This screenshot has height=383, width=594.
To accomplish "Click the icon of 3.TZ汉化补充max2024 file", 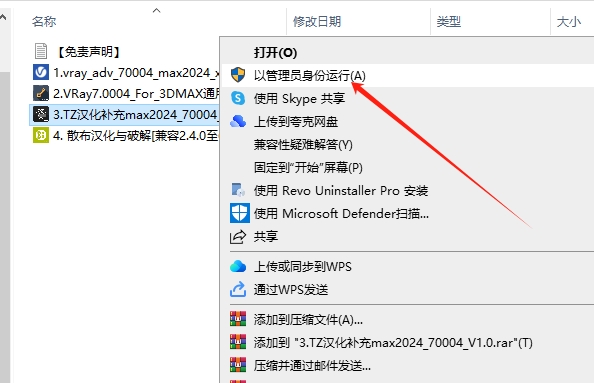I will pyautogui.click(x=41, y=114).
